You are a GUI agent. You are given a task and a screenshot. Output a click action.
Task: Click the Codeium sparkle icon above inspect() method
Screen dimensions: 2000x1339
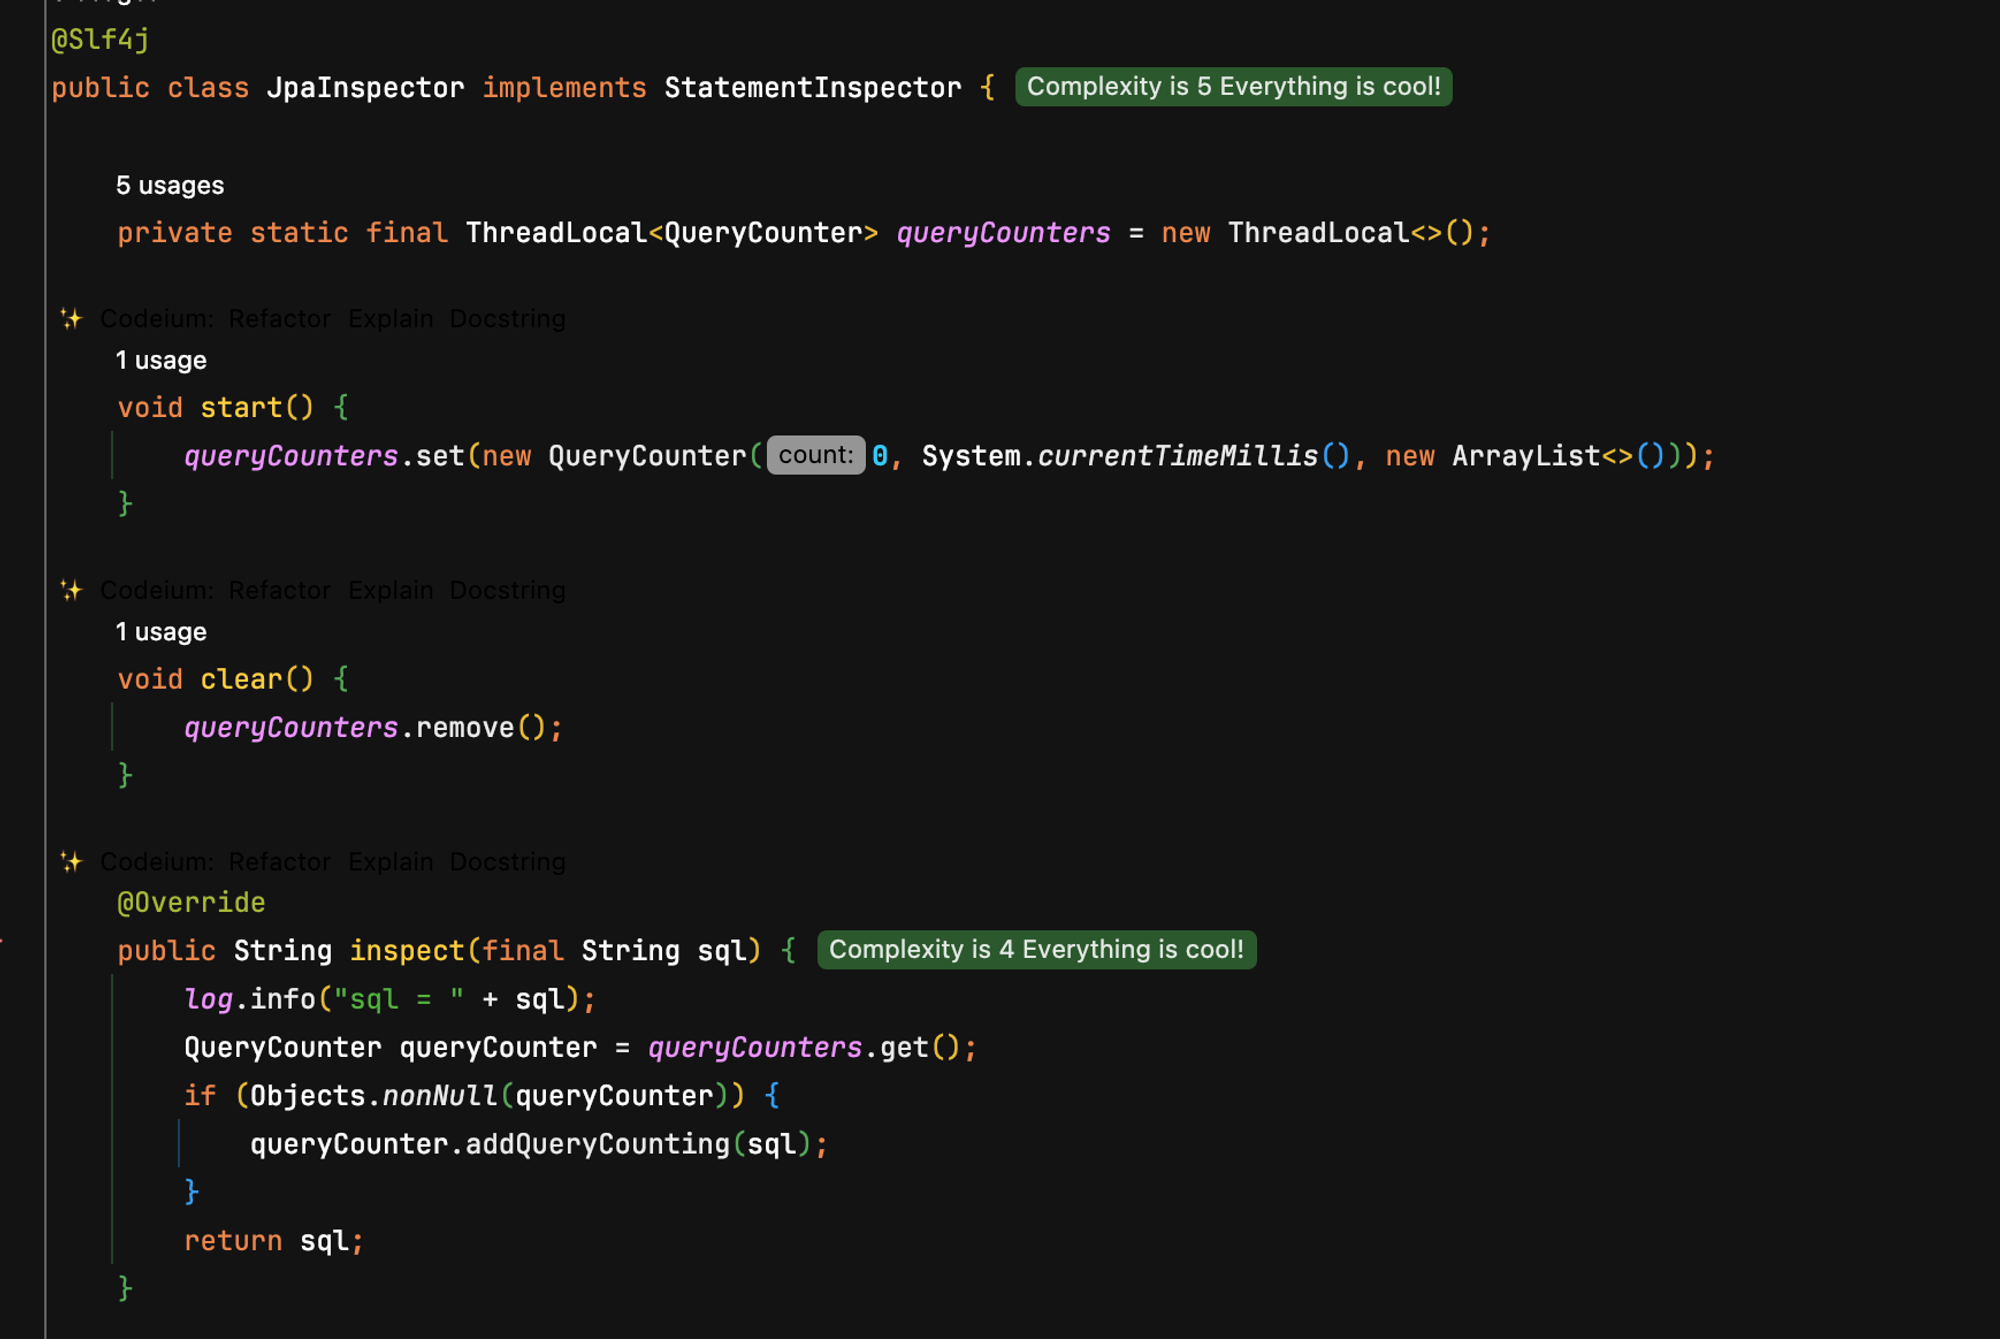[71, 862]
